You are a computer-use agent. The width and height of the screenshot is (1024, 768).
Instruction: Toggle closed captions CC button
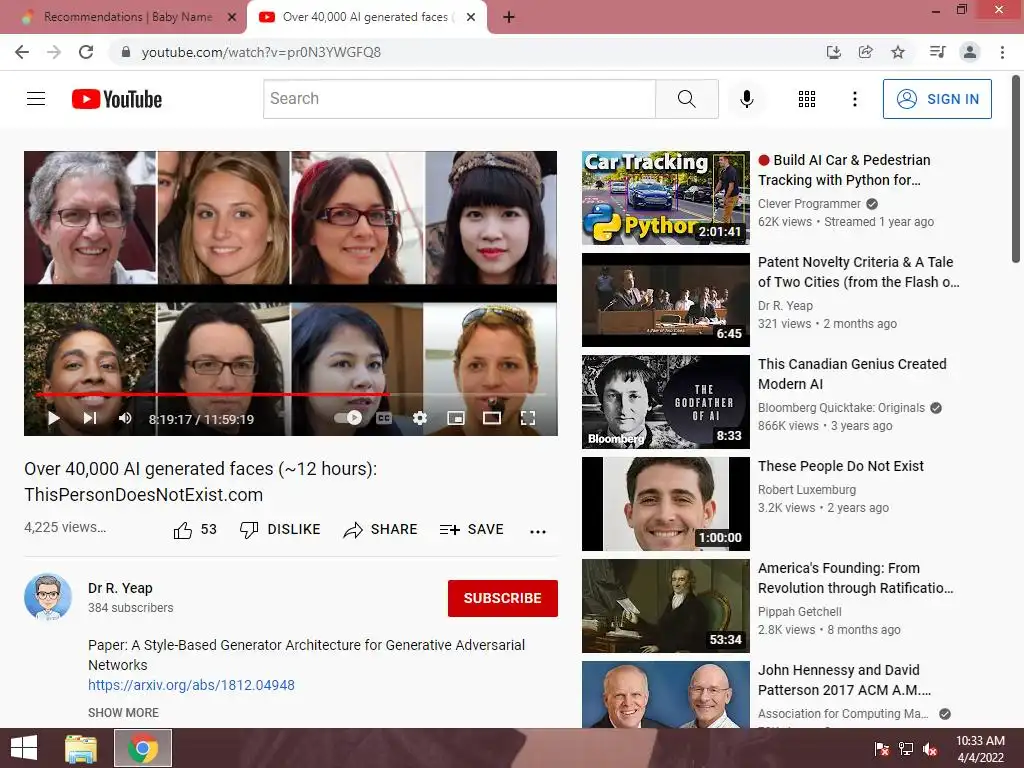[384, 418]
